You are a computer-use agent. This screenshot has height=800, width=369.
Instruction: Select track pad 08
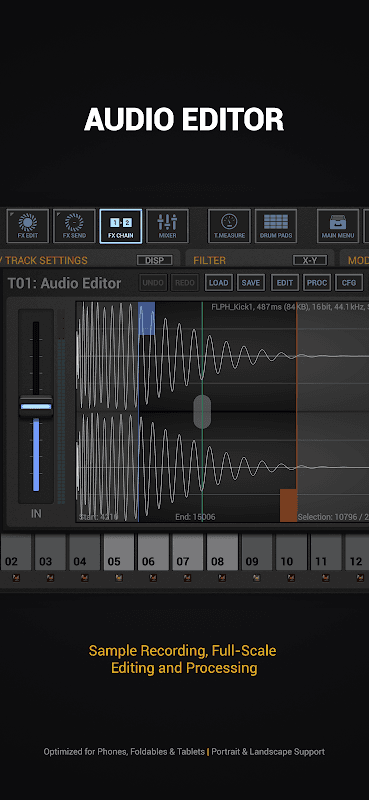click(x=222, y=553)
